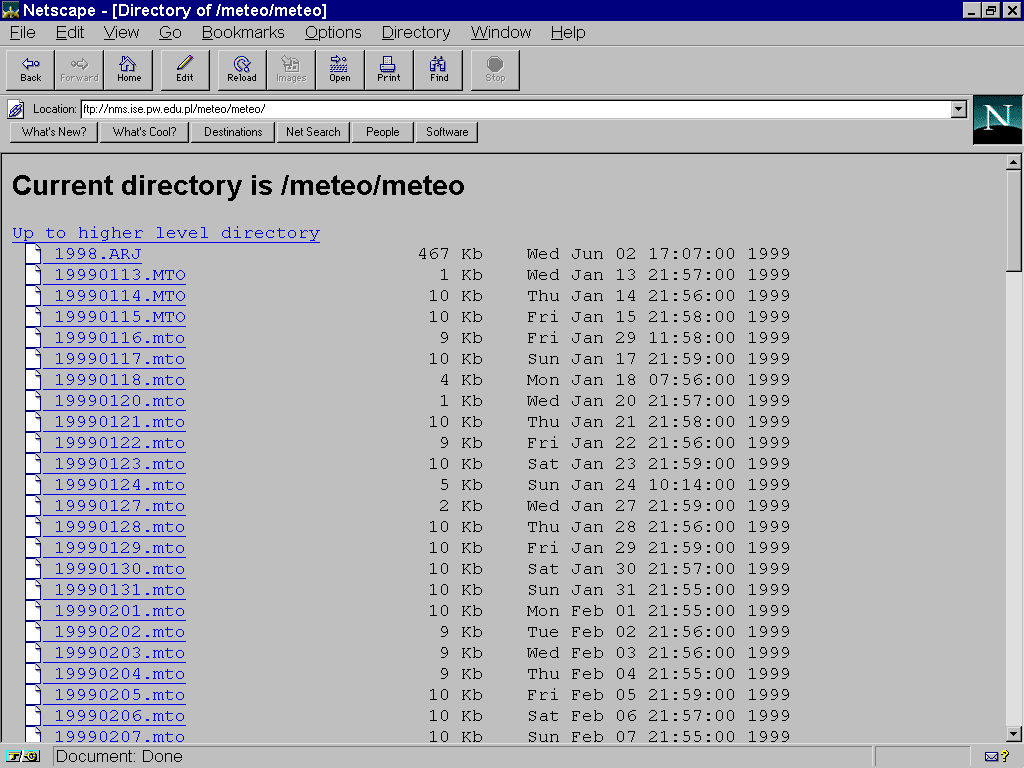Open the 19990206.mto file link
1024x768 pixels.
[x=120, y=716]
